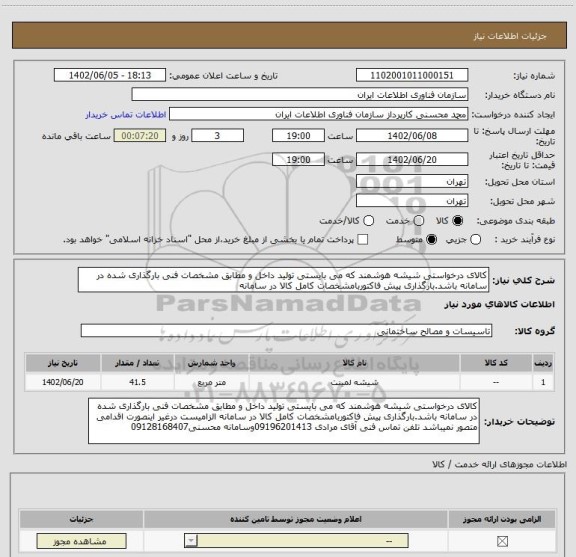Click the گروه کالا field تاسیسات و مصالح ساختمانی
This screenshot has height=557, width=576.
tap(286, 331)
